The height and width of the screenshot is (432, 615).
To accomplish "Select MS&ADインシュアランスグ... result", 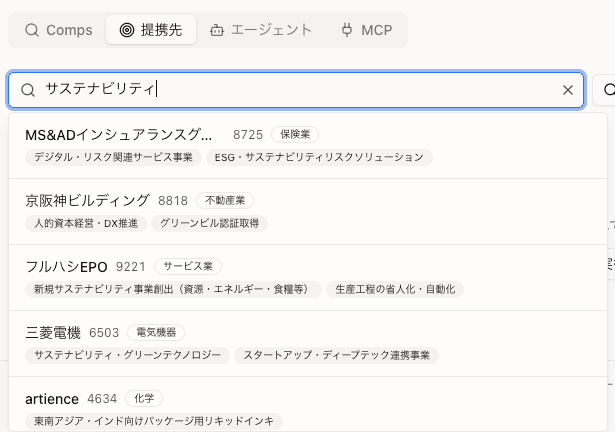I will coord(308,146).
